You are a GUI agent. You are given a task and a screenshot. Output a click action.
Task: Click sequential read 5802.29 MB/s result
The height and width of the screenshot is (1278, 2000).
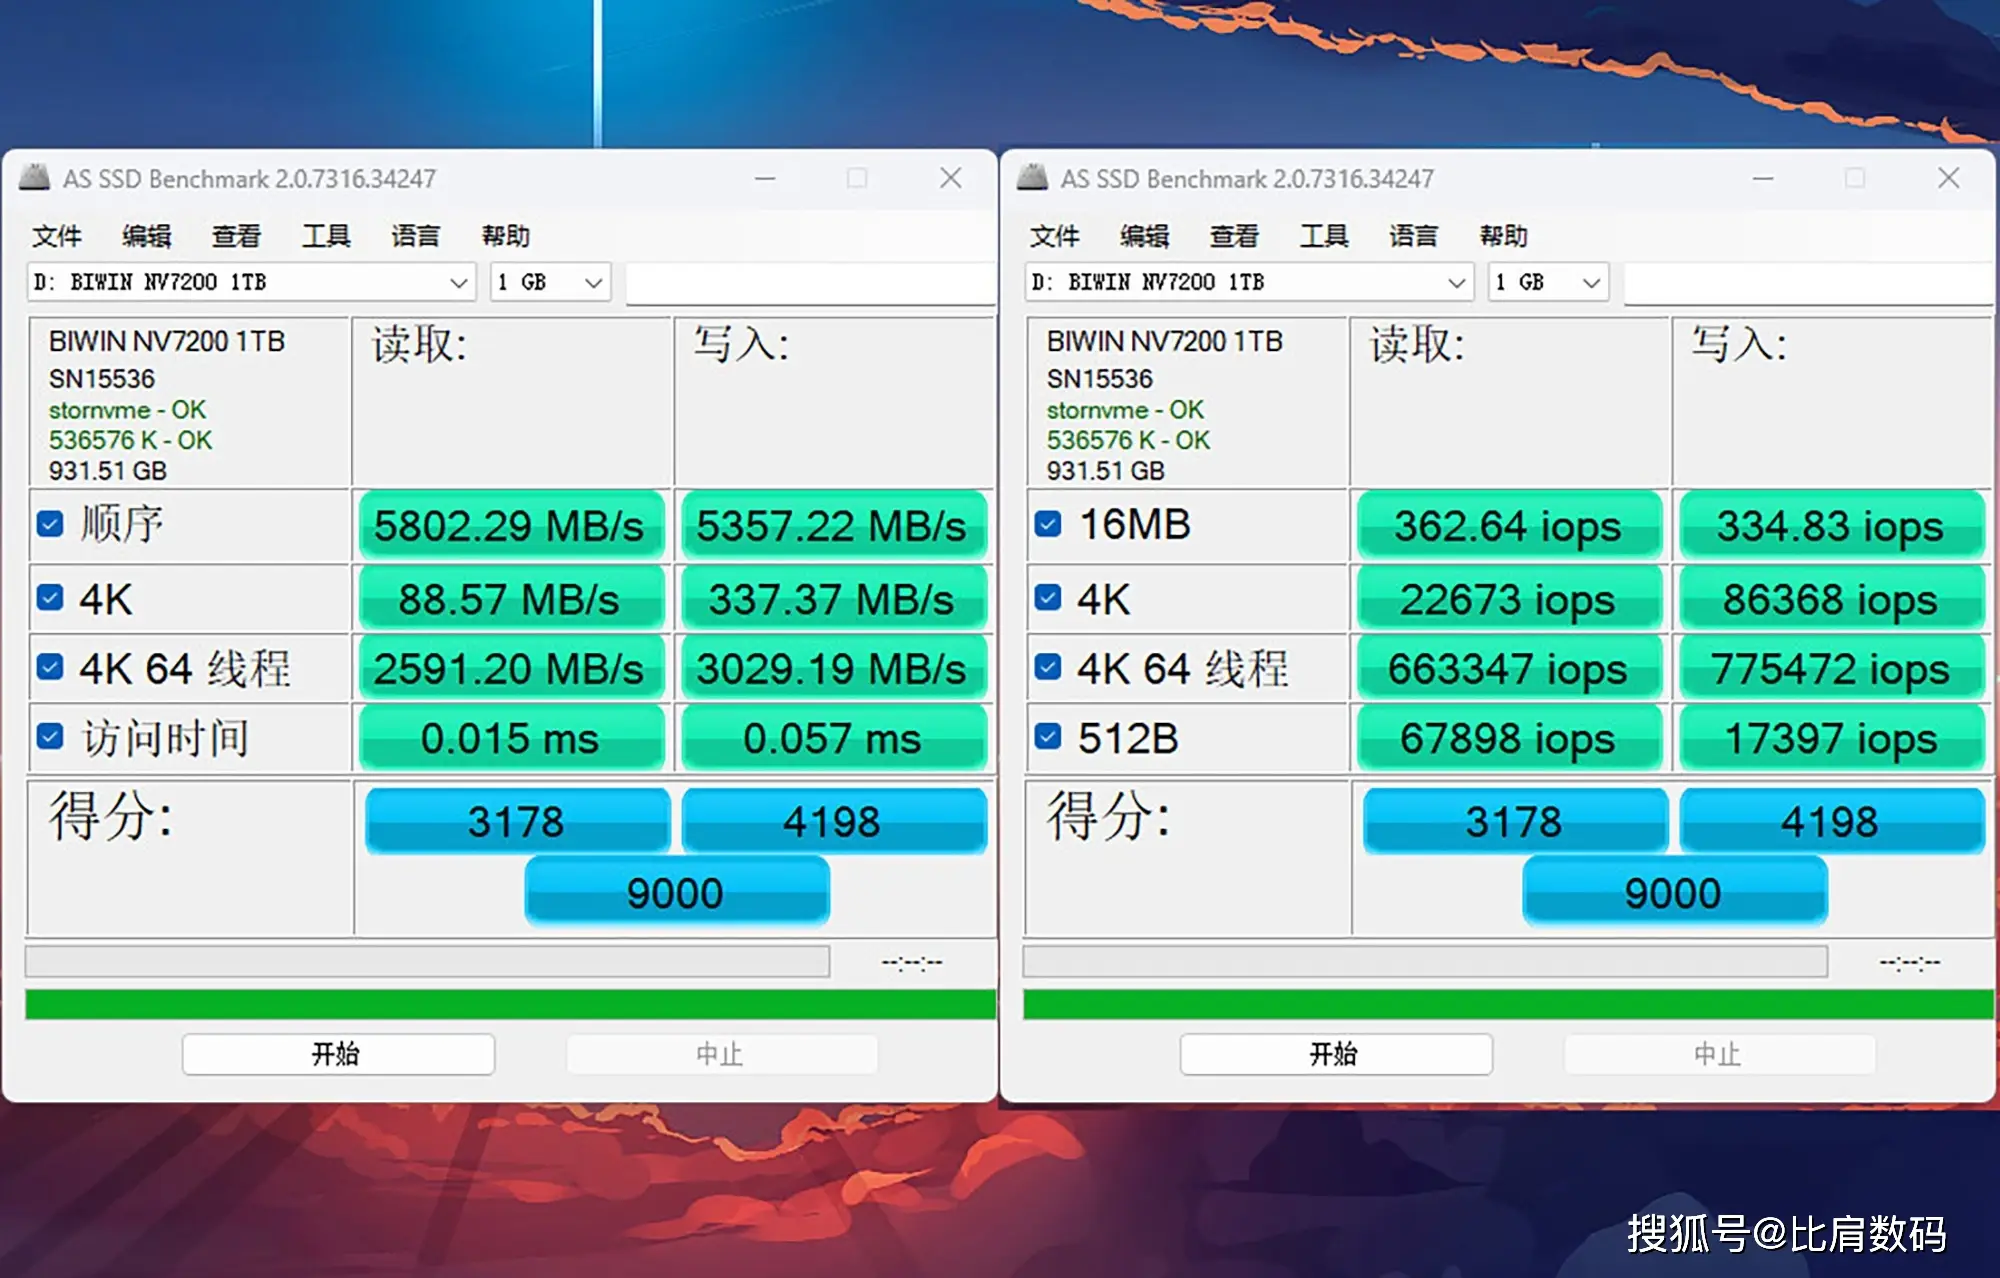pos(510,525)
